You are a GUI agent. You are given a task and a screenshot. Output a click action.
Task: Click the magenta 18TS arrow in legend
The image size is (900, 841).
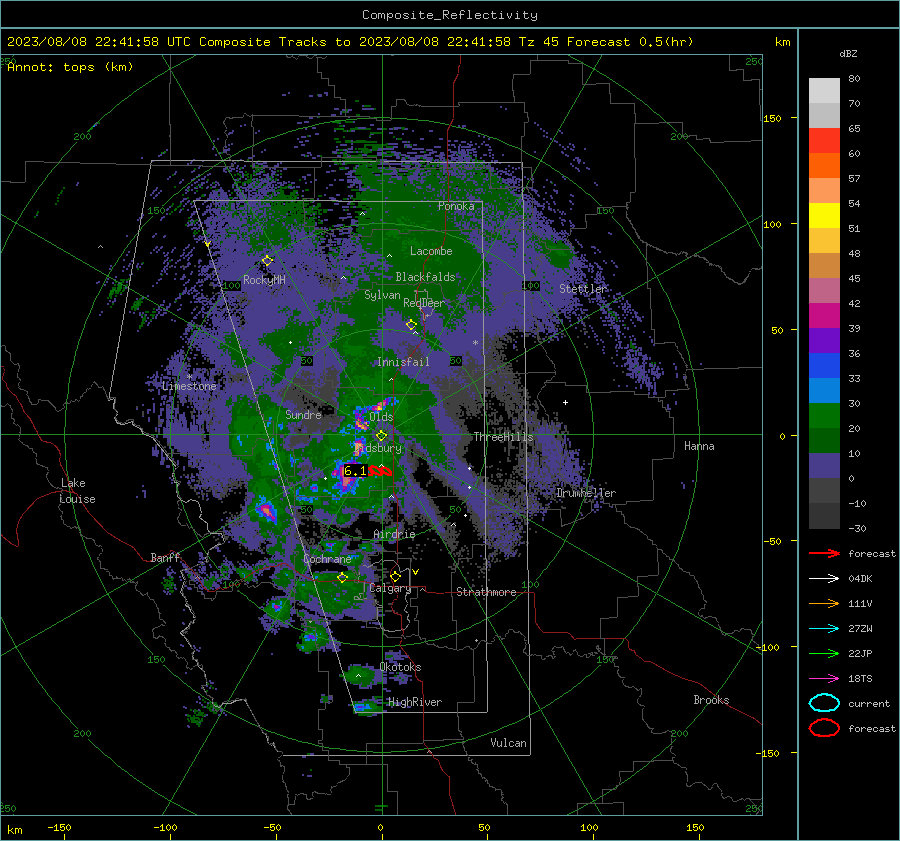(824, 679)
